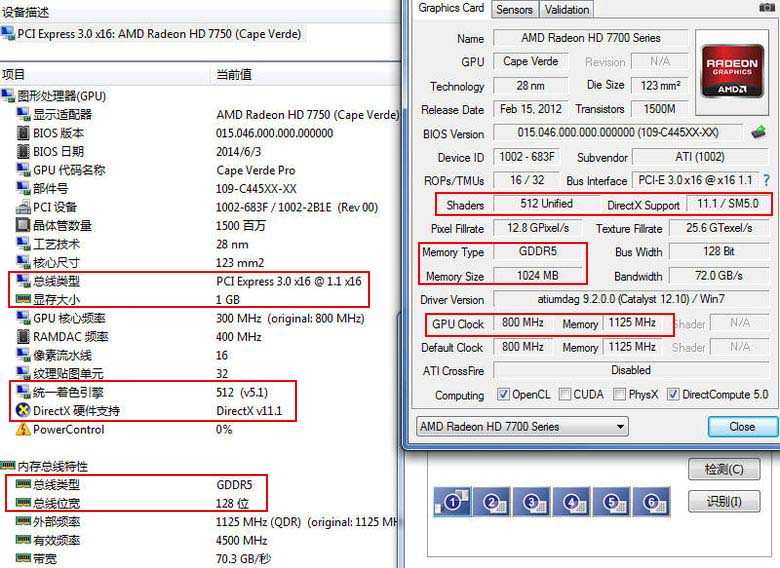Viewport: 780px width, 568px height.
Task: Click the ATI CrossFire Disabled field
Action: click(630, 370)
